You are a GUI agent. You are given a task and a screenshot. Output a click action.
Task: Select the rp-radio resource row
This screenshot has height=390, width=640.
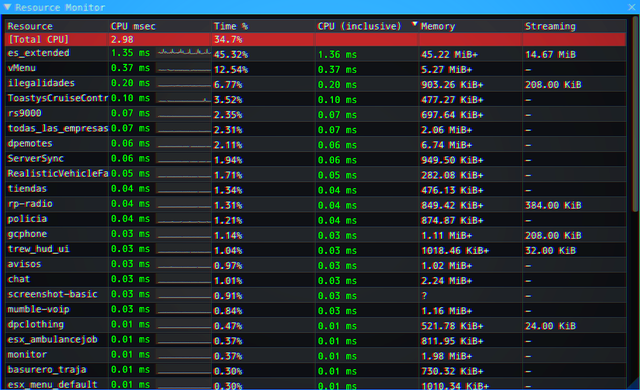tap(316, 205)
